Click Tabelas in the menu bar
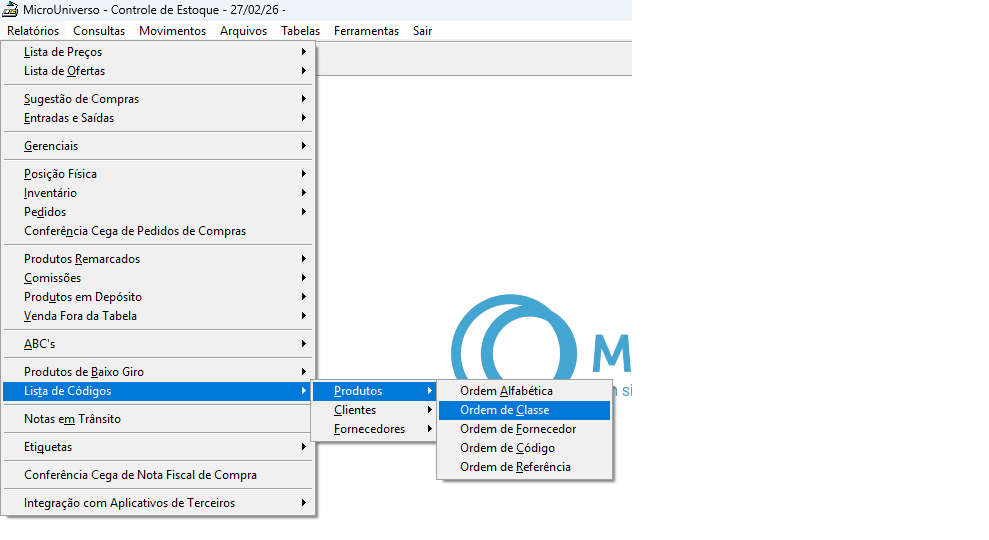 (300, 31)
